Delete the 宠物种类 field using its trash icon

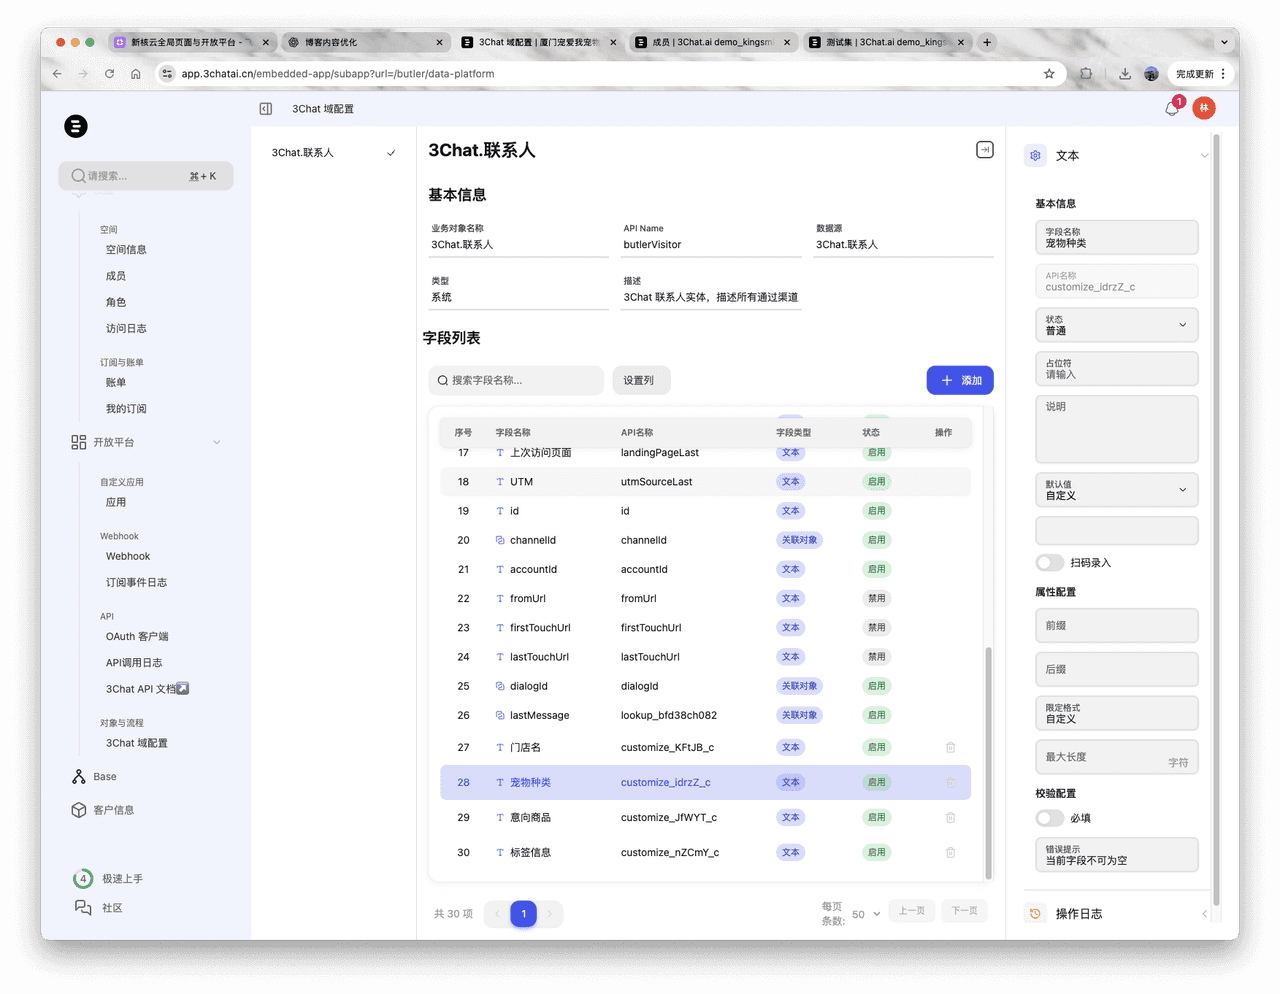click(x=951, y=782)
